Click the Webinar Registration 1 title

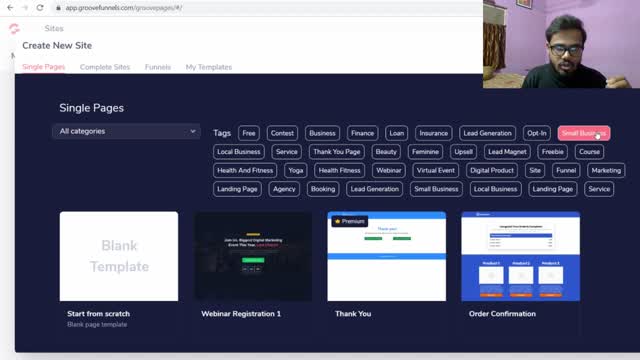(x=241, y=314)
